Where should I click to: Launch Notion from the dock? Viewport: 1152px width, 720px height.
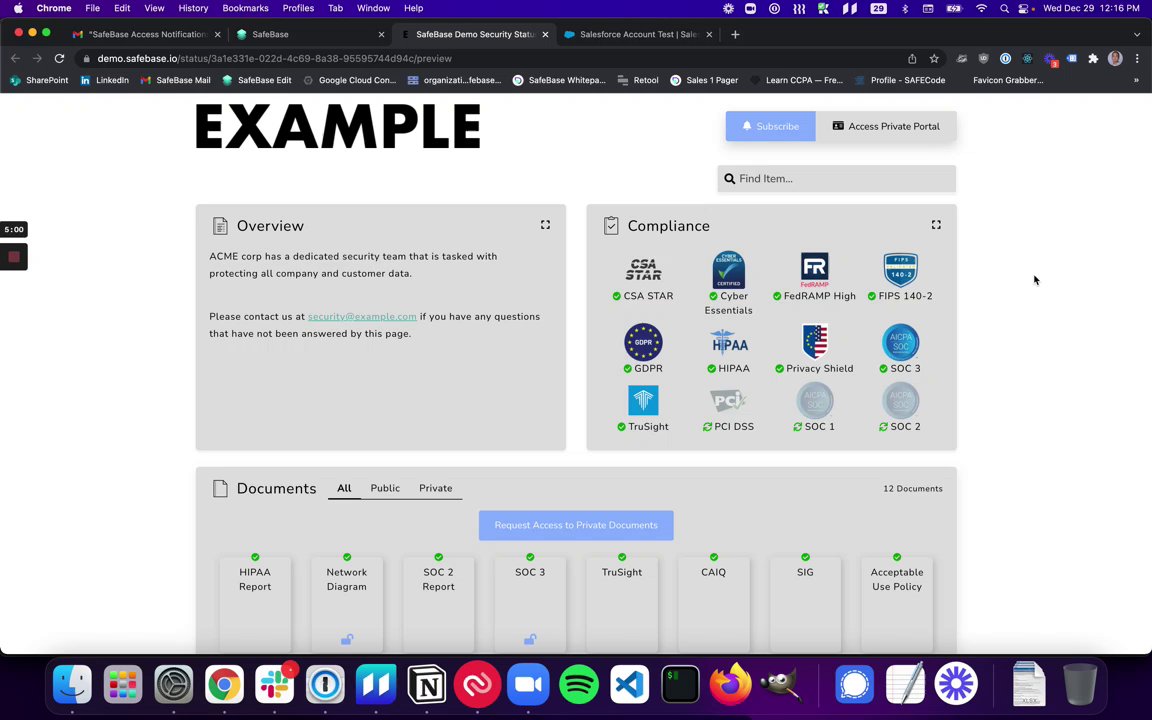click(427, 684)
